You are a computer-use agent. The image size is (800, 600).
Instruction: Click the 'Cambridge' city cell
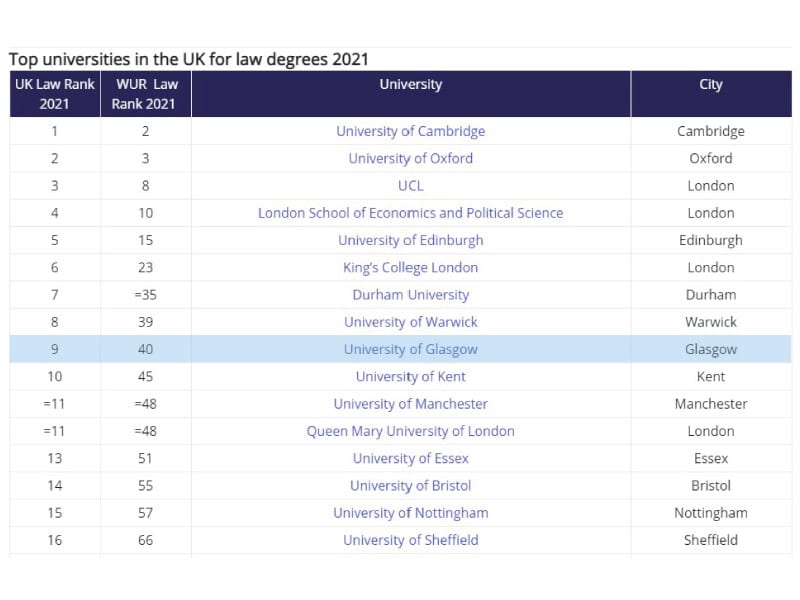[x=711, y=131]
